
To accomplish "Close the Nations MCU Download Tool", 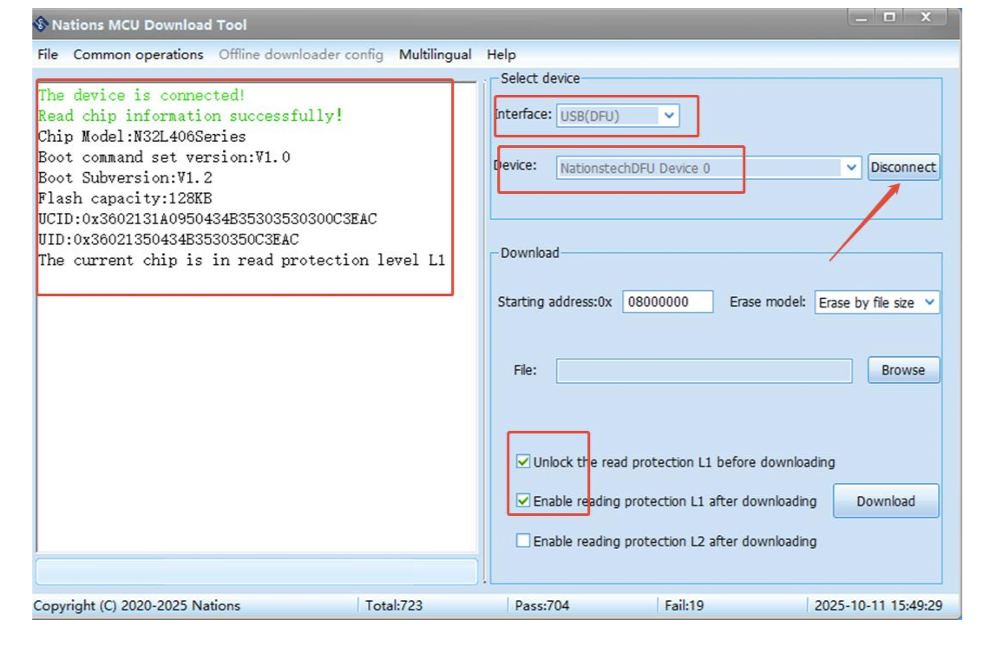I will (x=927, y=18).
